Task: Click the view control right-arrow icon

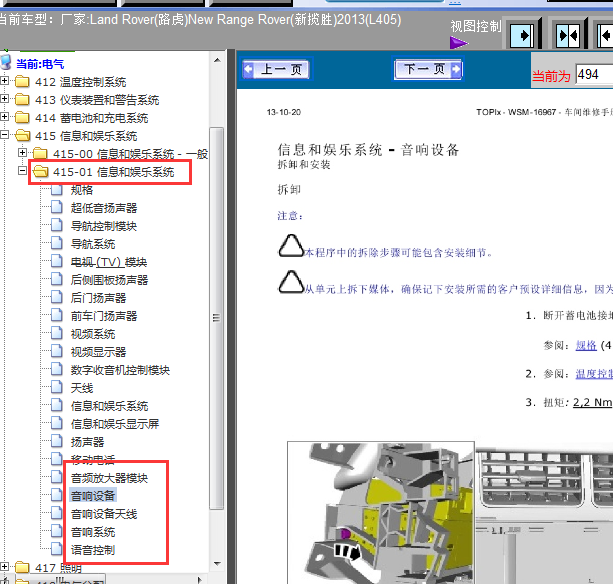Action: click(x=524, y=36)
